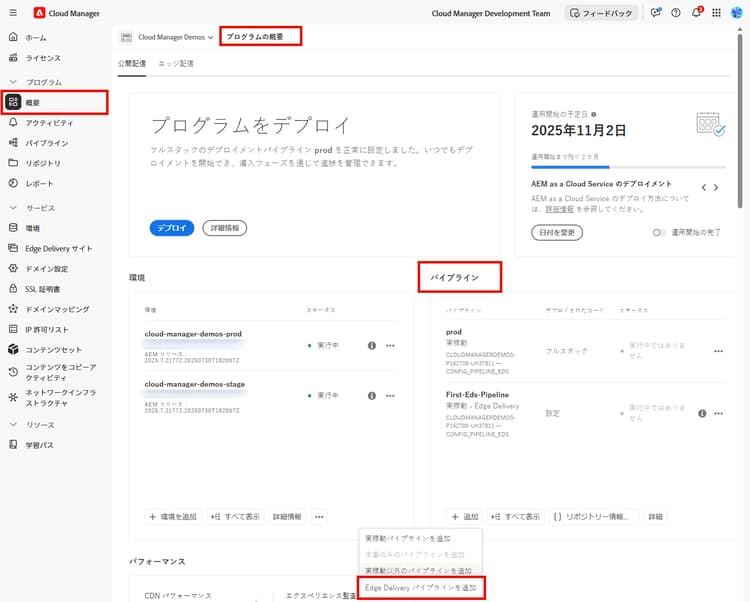Open more actions for First-Eds-Pipeline
Viewport: 750px width, 602px height.
(718, 413)
